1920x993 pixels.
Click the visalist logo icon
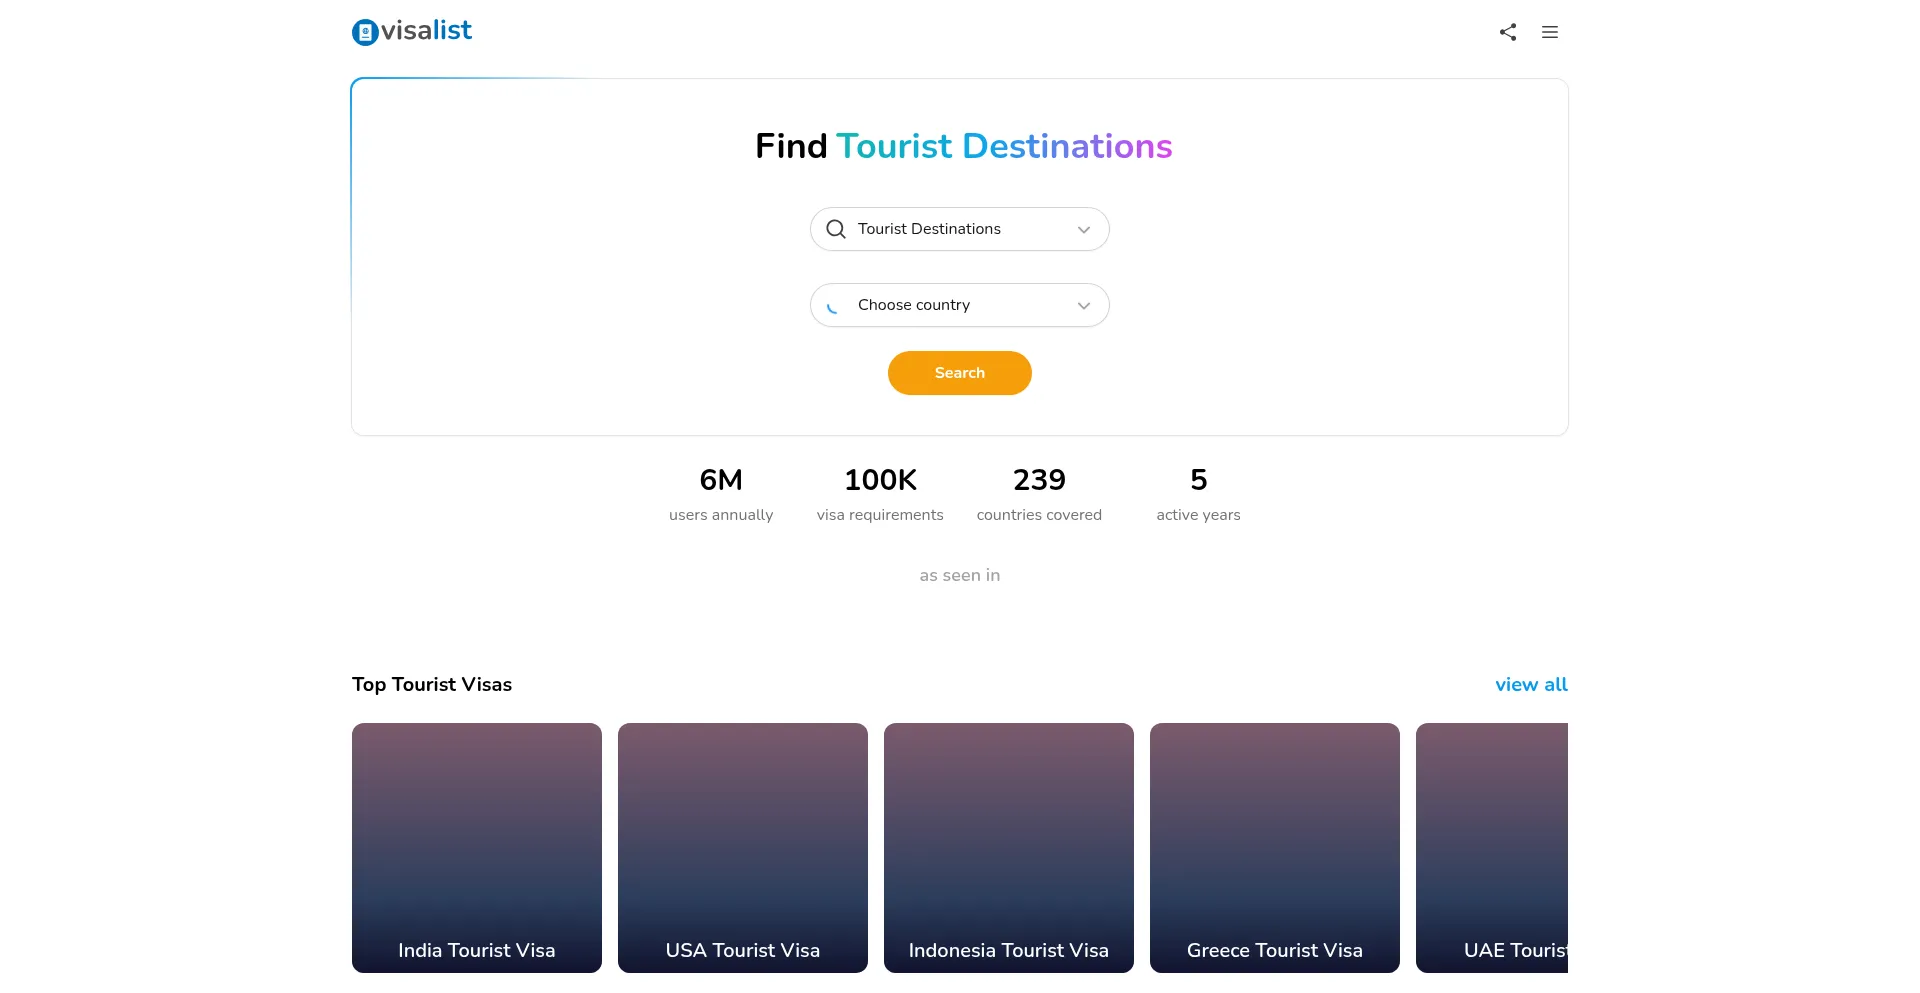click(x=365, y=33)
